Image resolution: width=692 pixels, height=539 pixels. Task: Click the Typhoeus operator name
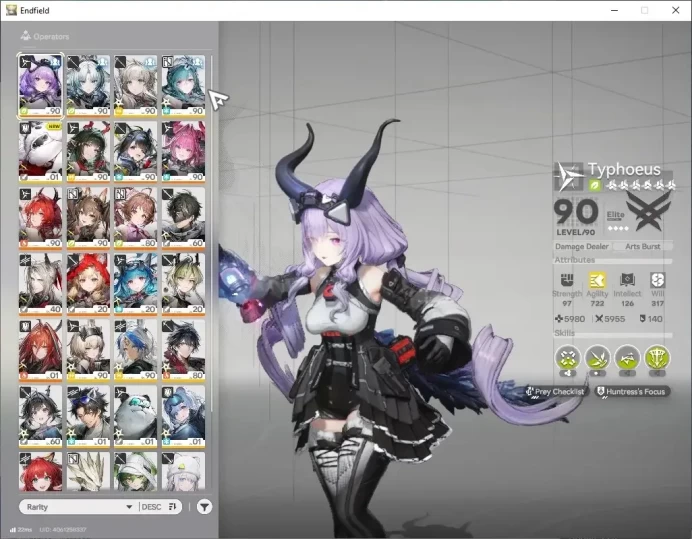[x=624, y=169]
